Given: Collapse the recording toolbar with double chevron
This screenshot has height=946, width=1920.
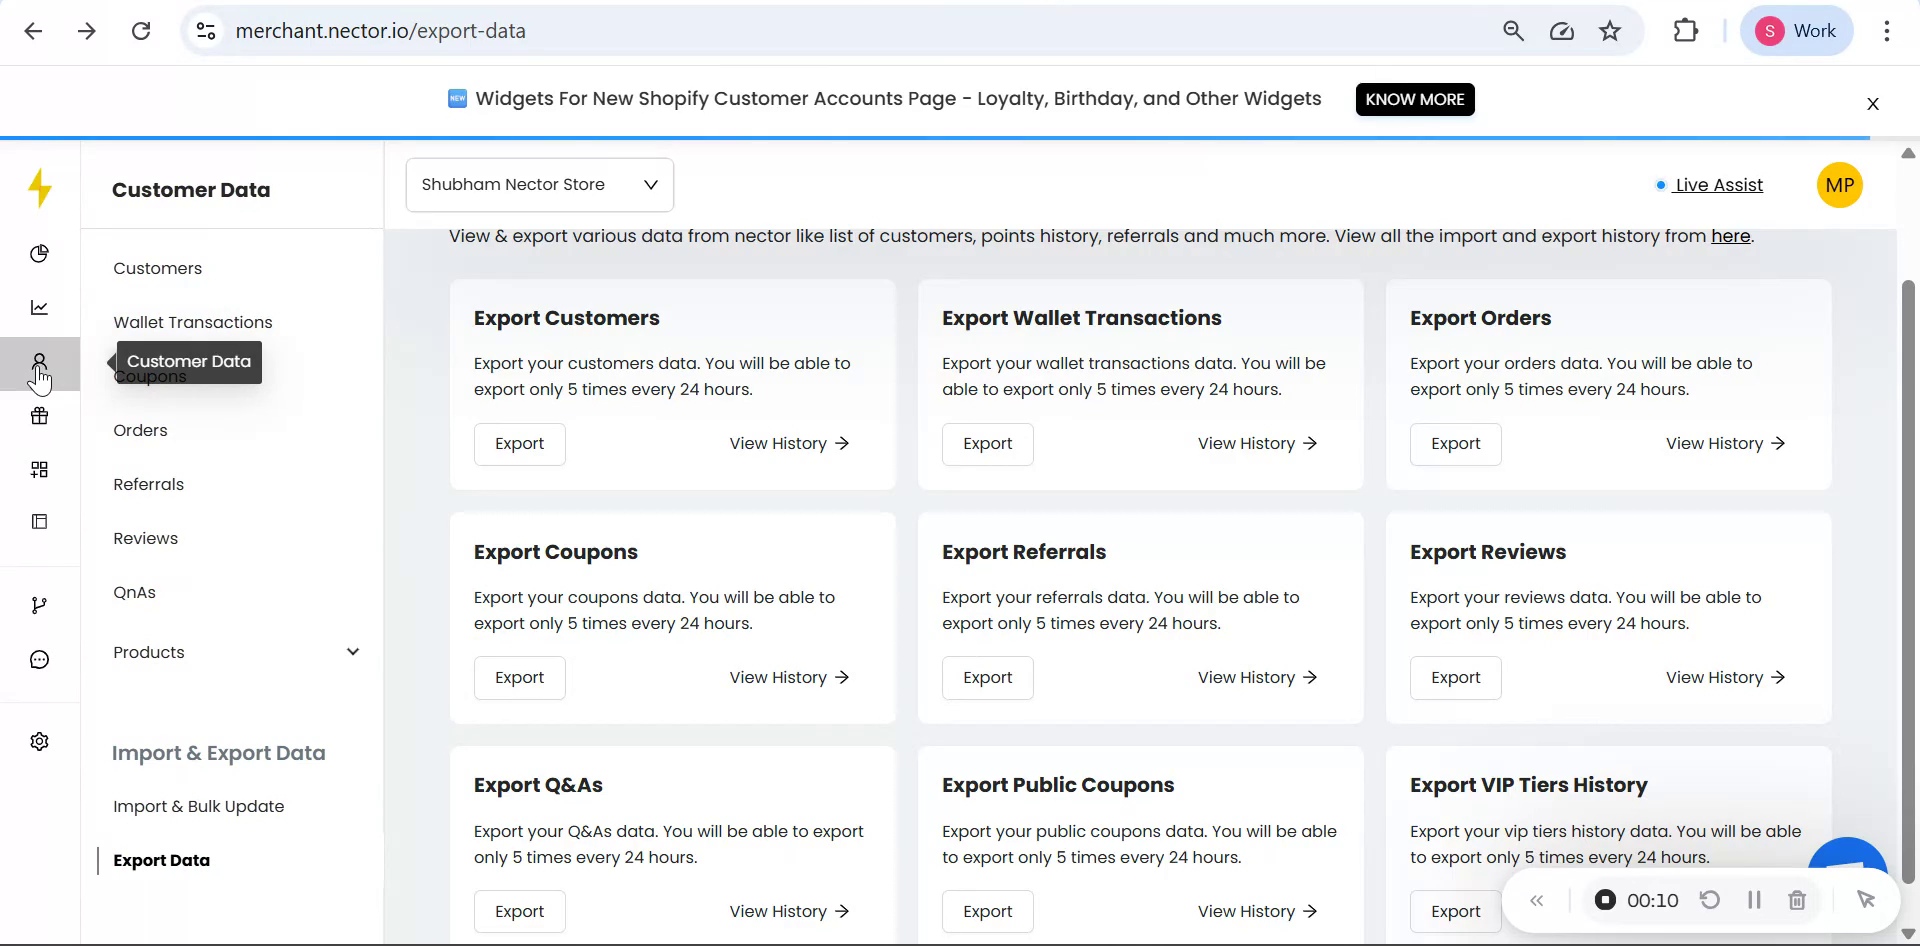Looking at the screenshot, I should 1537,901.
